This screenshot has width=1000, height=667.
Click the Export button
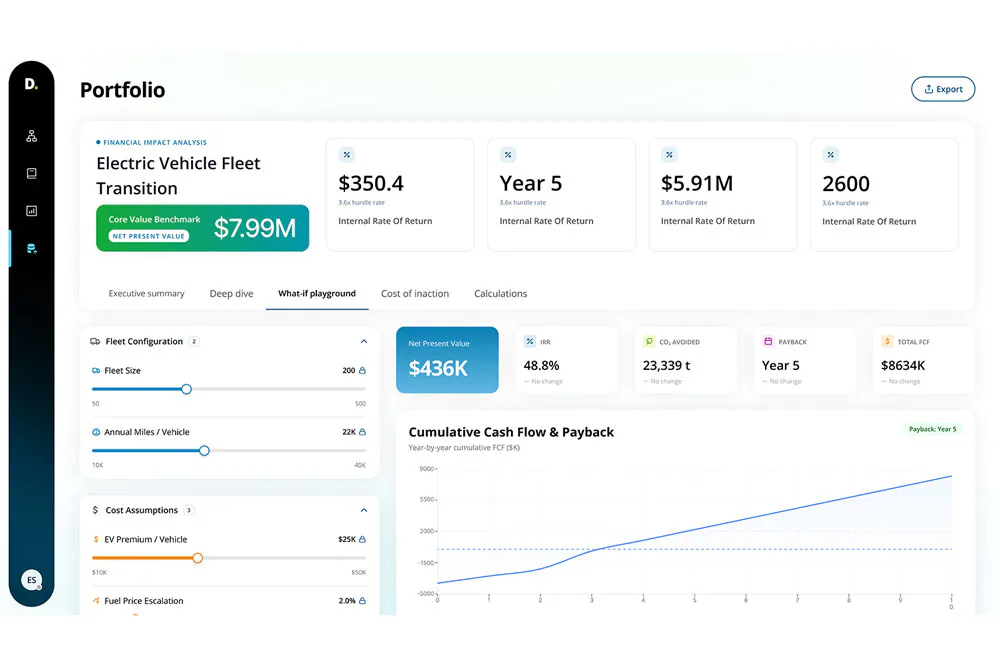[943, 89]
